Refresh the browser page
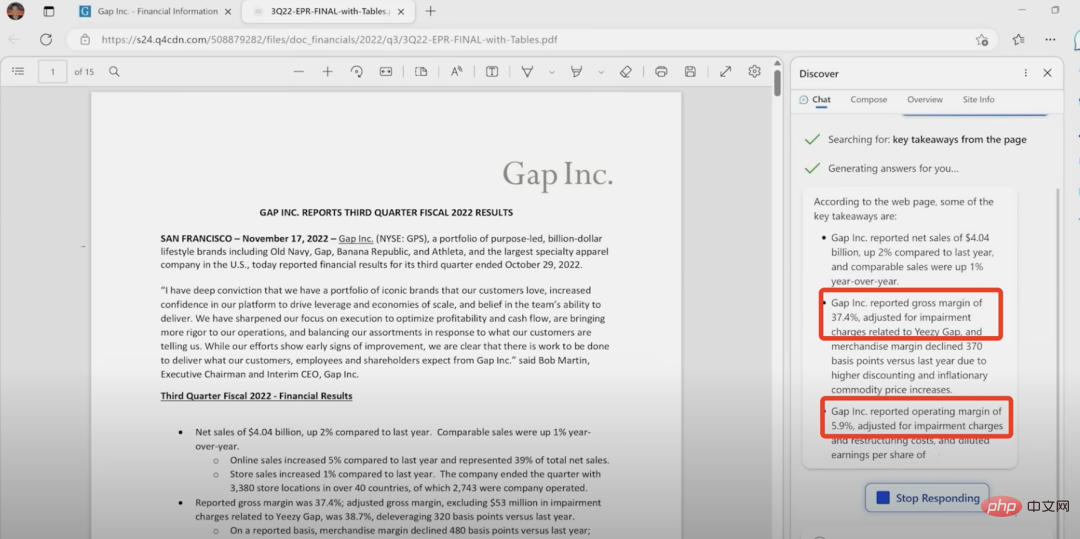Viewport: 1080px width, 539px height. tap(46, 39)
